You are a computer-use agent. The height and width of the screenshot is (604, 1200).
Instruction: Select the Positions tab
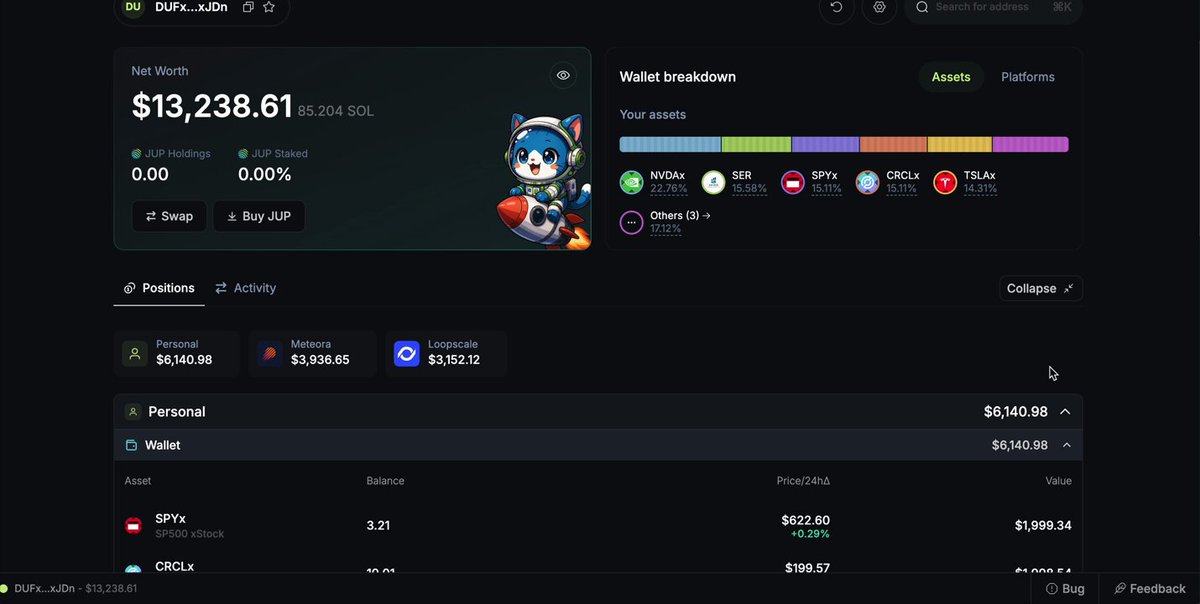159,288
